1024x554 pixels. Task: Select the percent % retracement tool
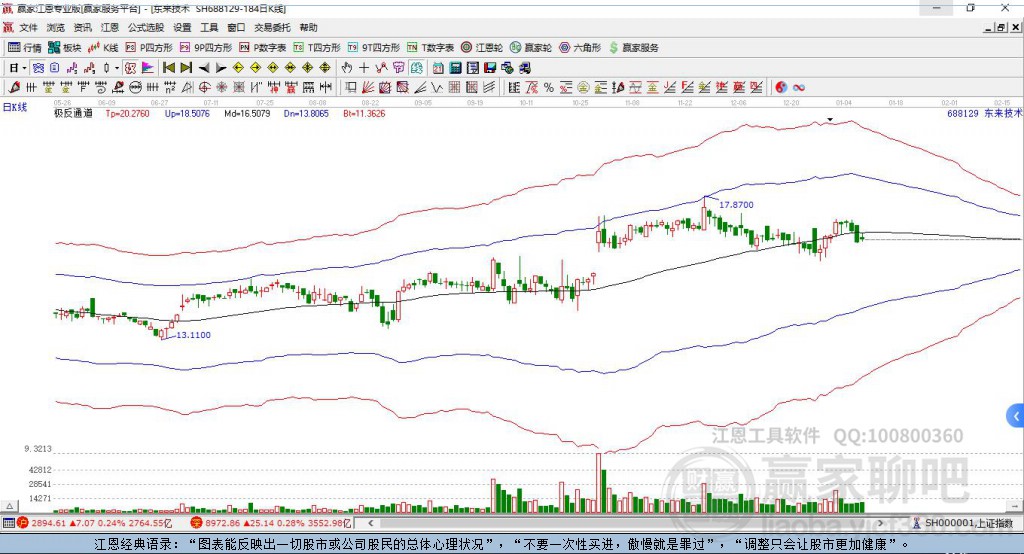point(549,87)
